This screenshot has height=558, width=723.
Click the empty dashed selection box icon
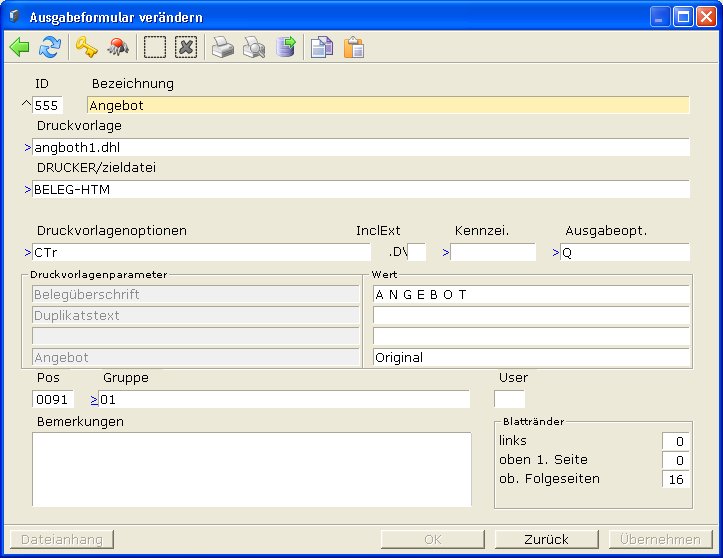[x=154, y=47]
